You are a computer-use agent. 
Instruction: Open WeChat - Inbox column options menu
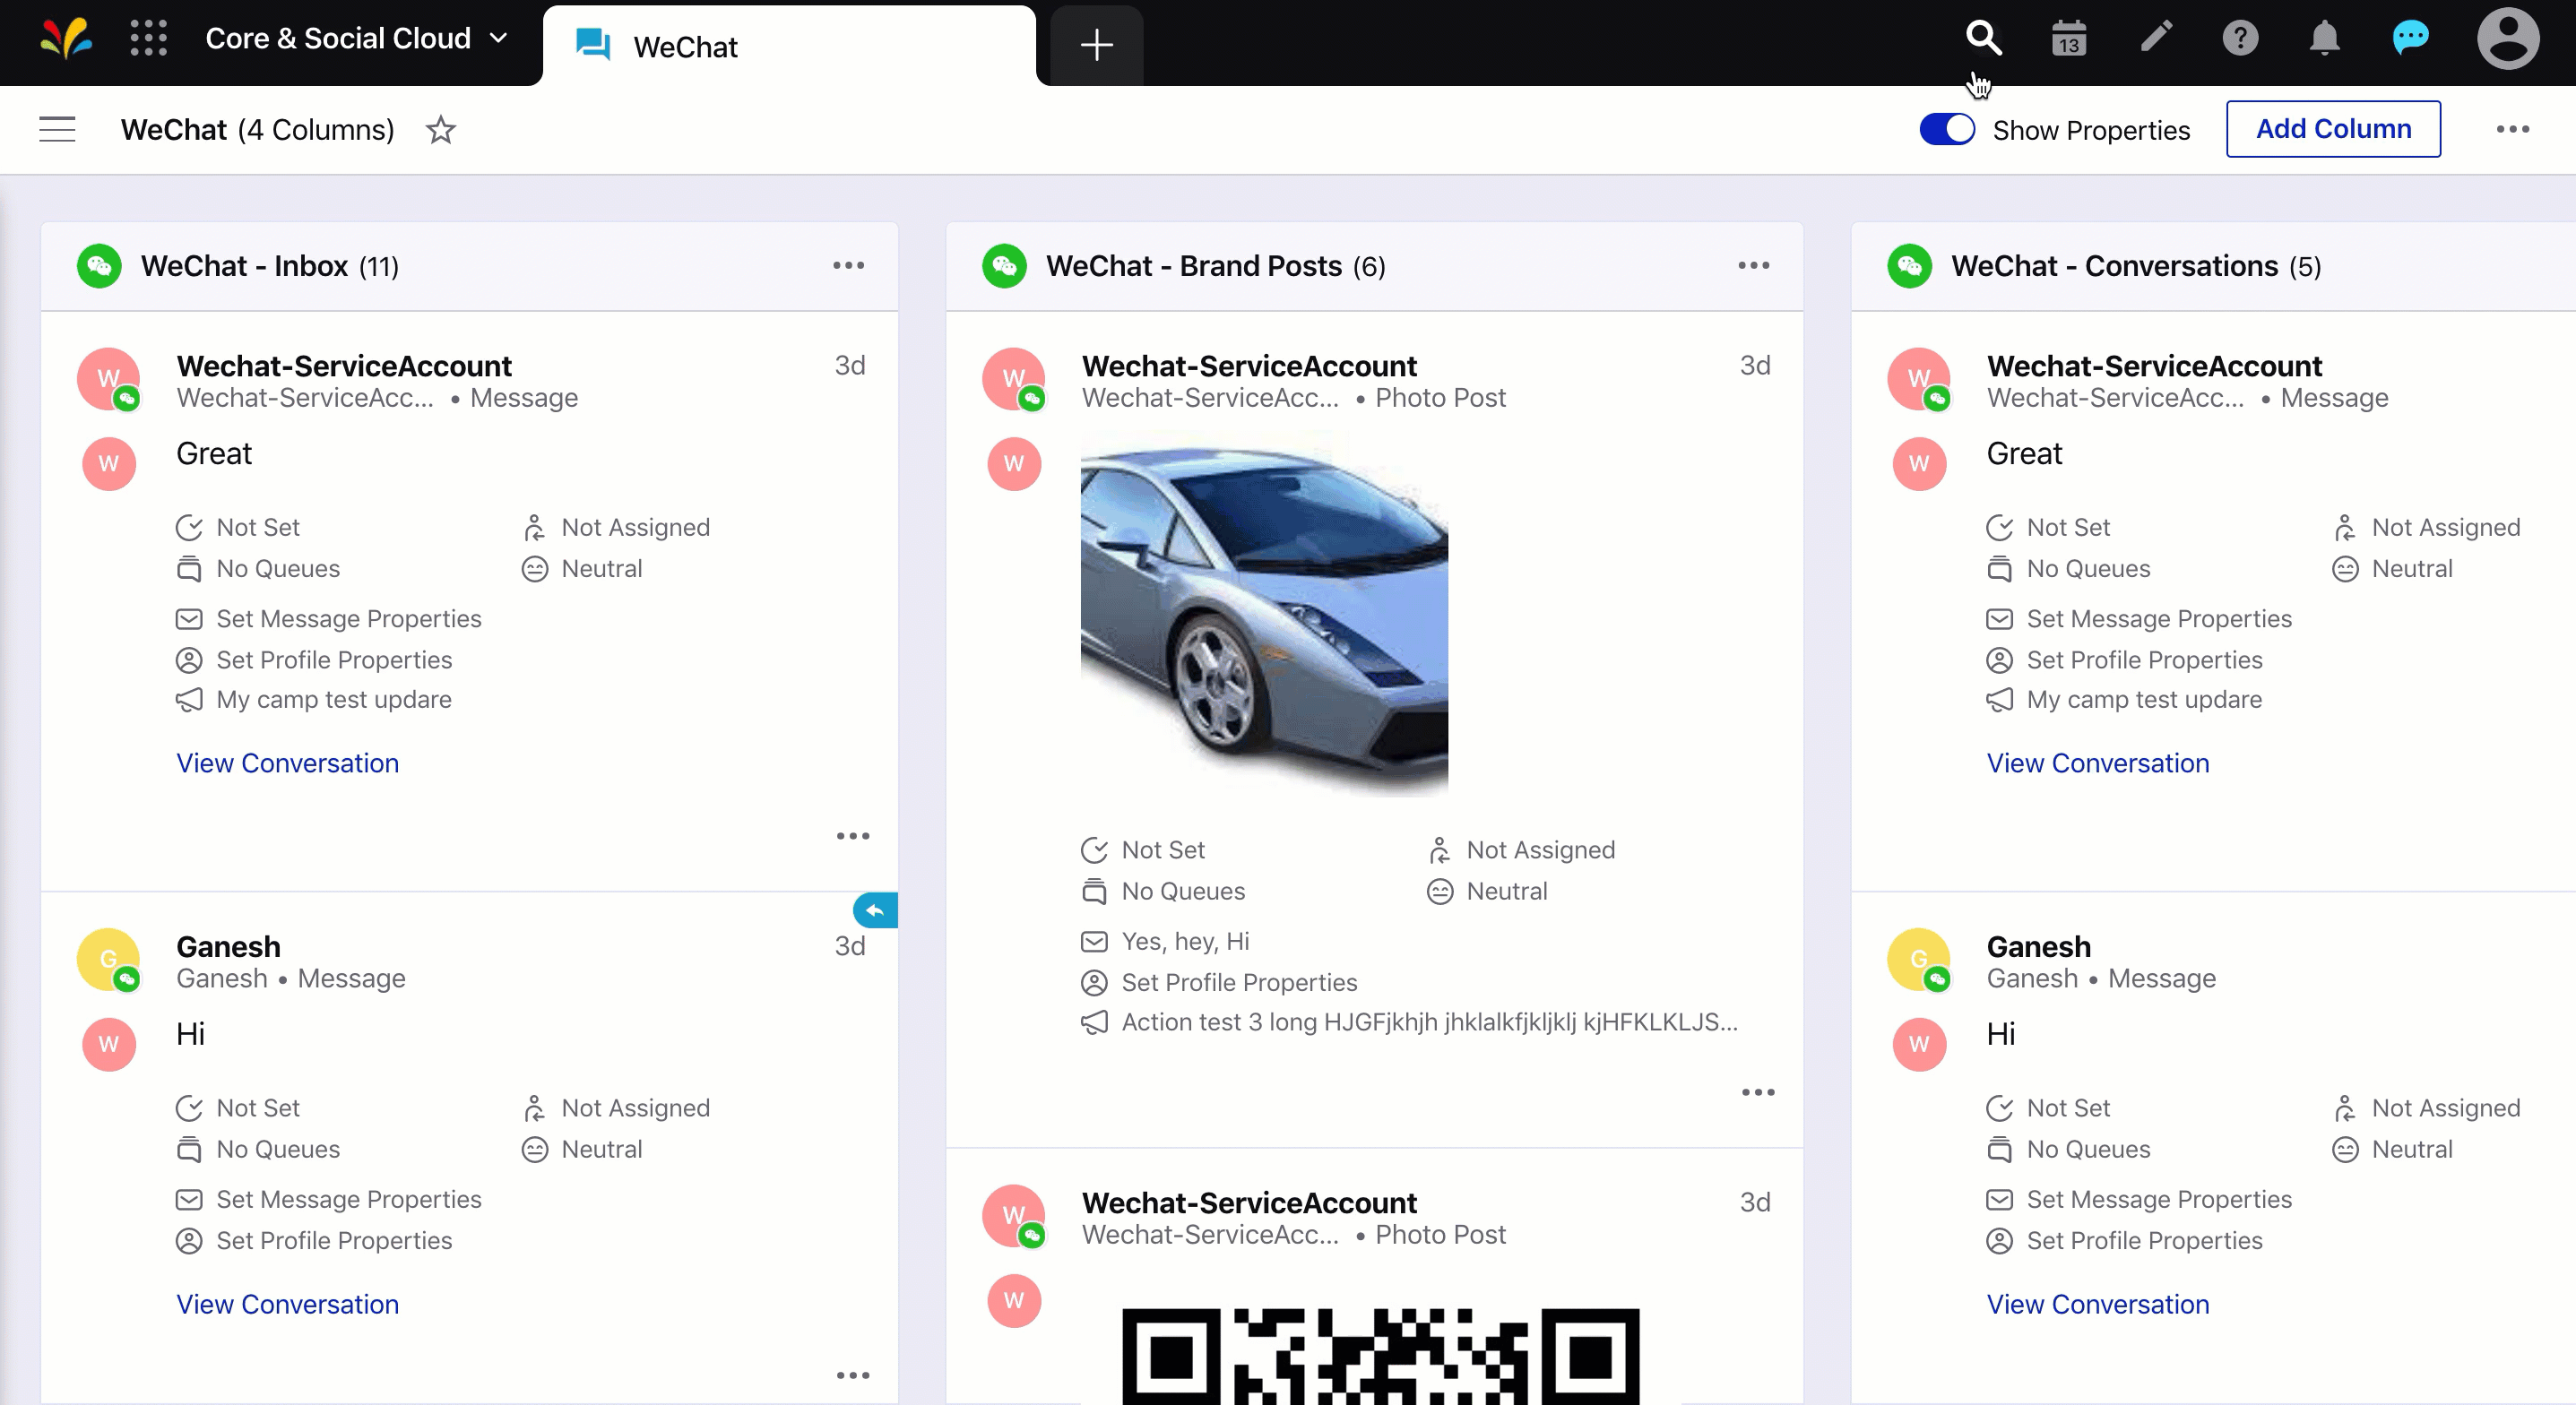pos(848,265)
